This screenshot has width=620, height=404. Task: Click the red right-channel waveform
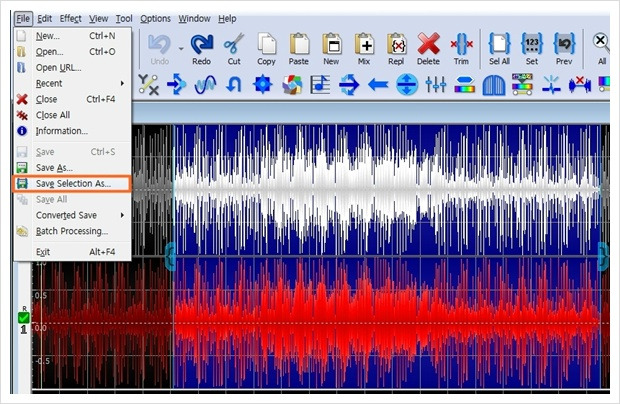coord(388,322)
